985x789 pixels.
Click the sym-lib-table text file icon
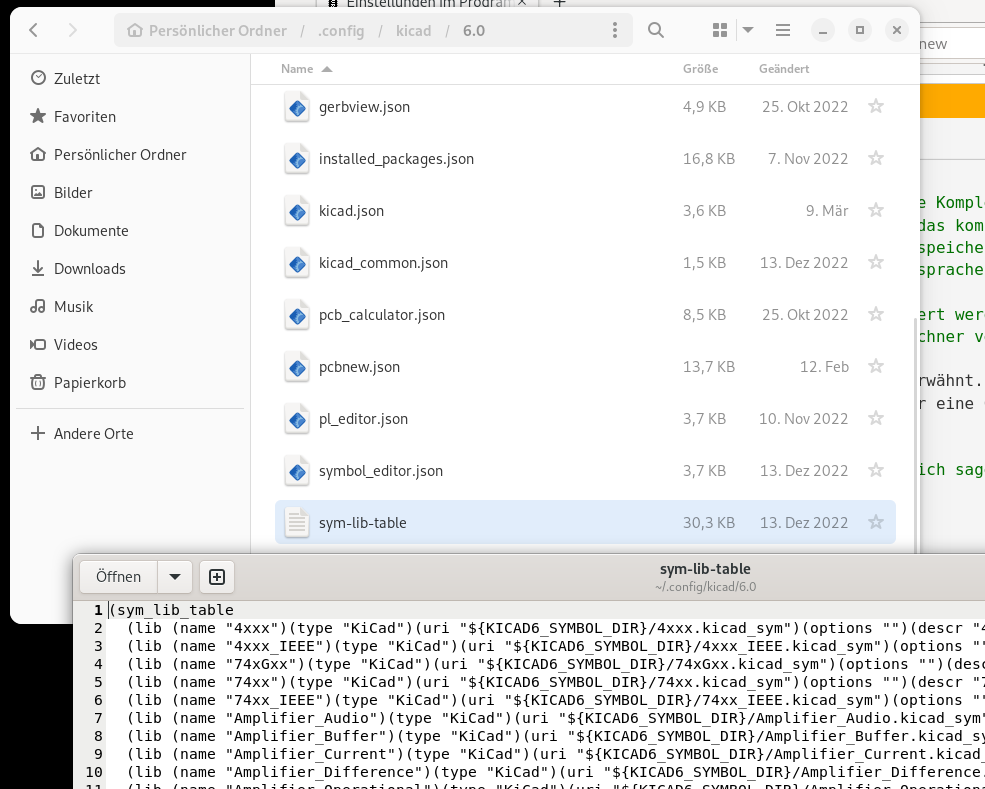(297, 523)
